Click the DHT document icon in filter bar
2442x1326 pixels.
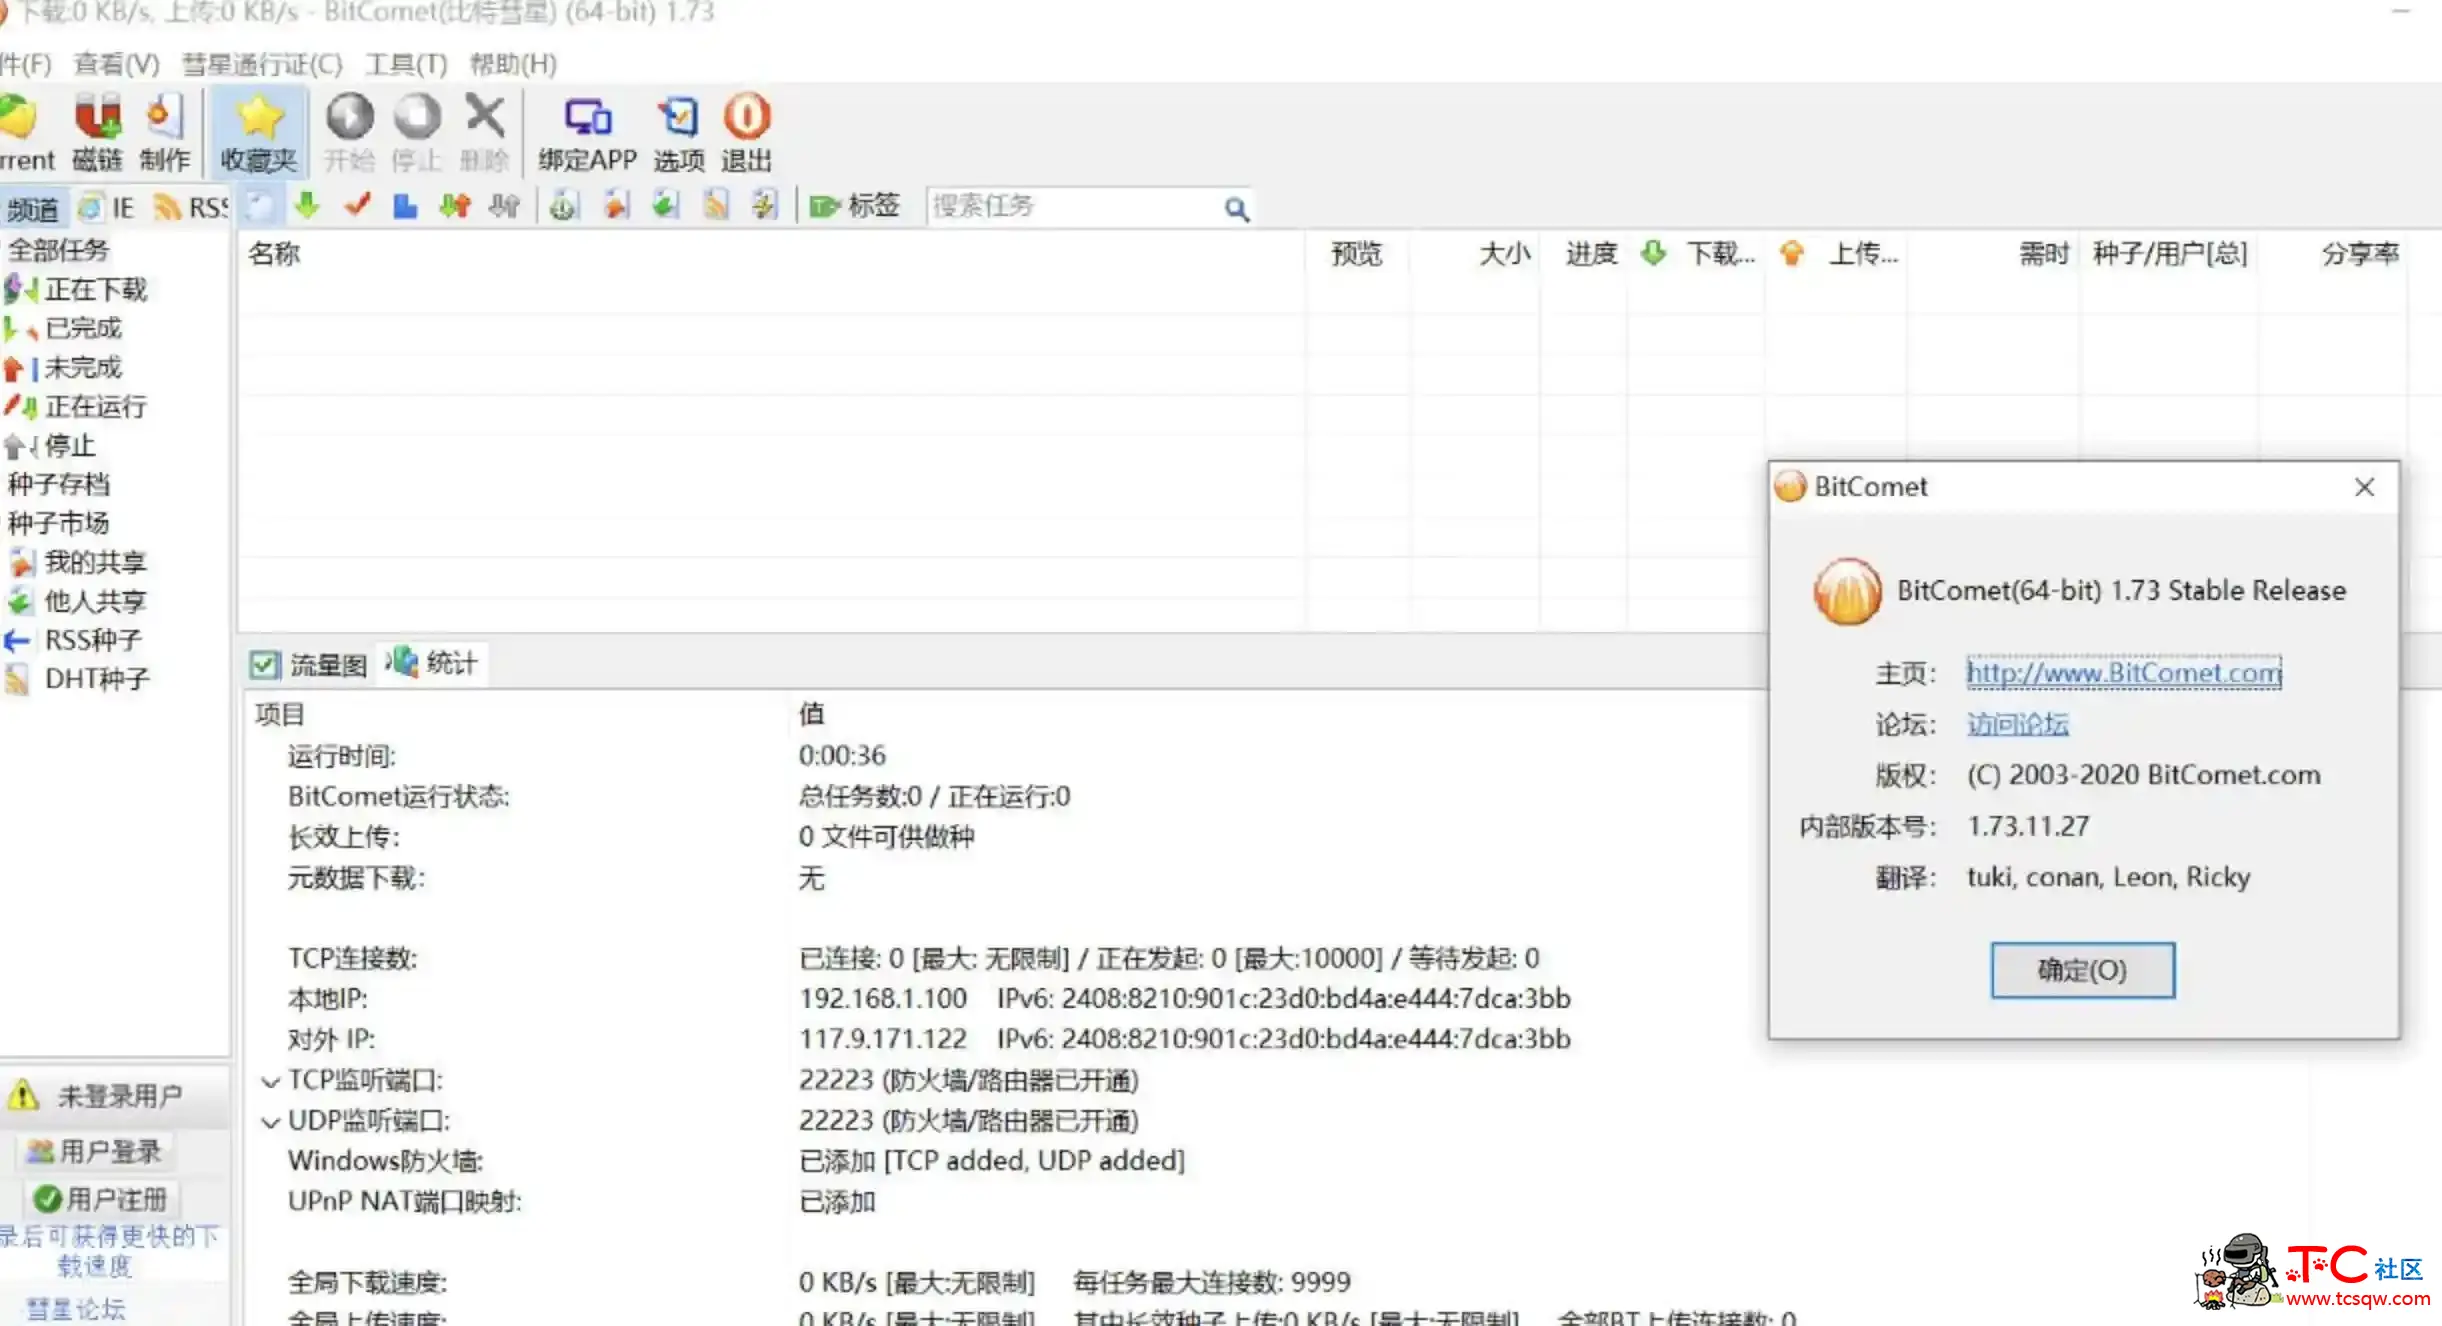pos(764,205)
